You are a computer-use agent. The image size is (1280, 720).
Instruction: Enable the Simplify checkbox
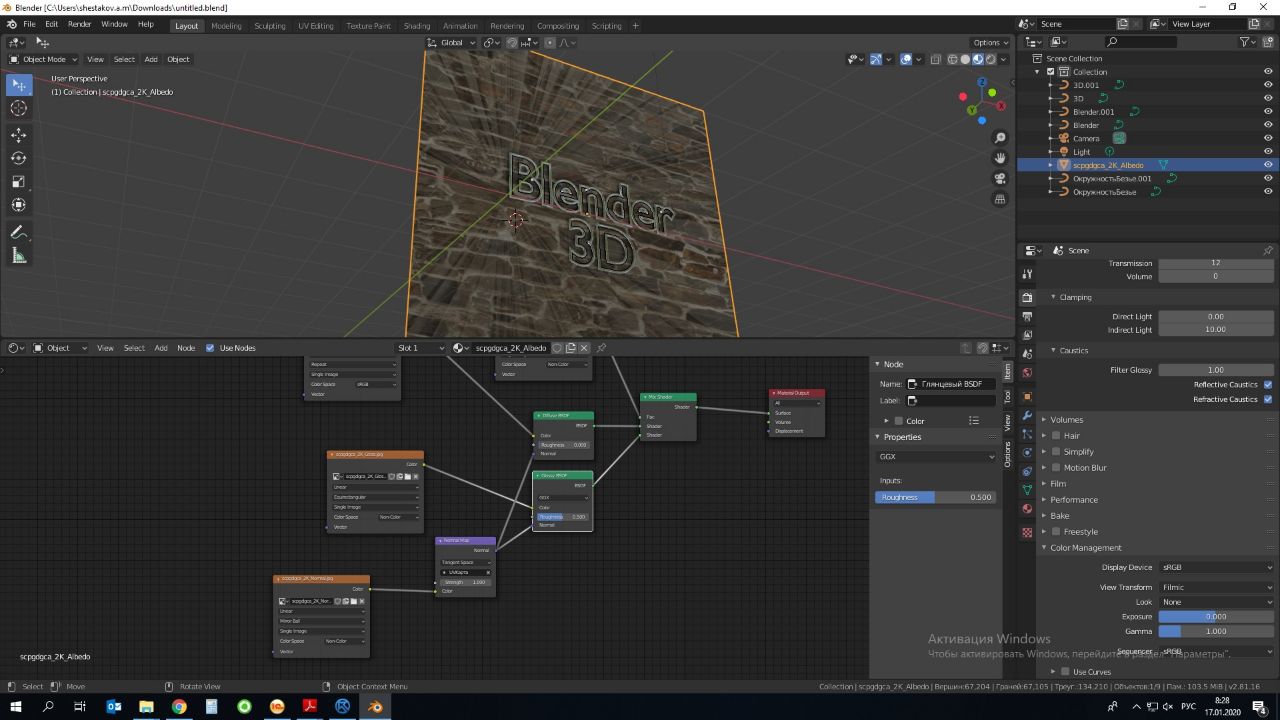click(x=1056, y=451)
